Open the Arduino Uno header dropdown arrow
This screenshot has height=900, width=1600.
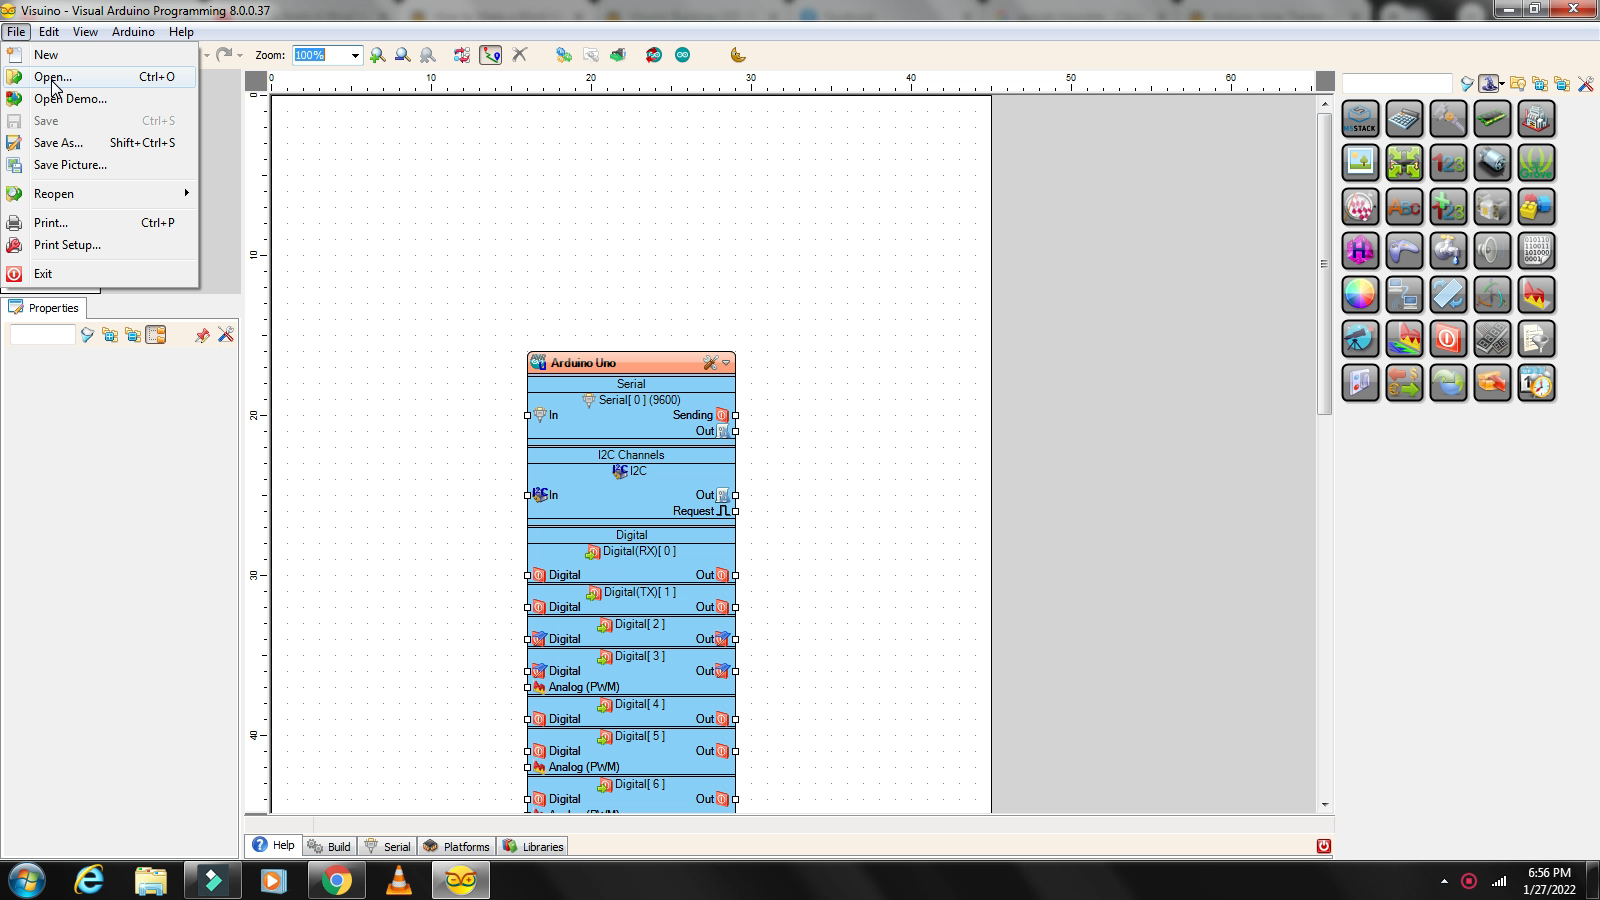pos(727,363)
